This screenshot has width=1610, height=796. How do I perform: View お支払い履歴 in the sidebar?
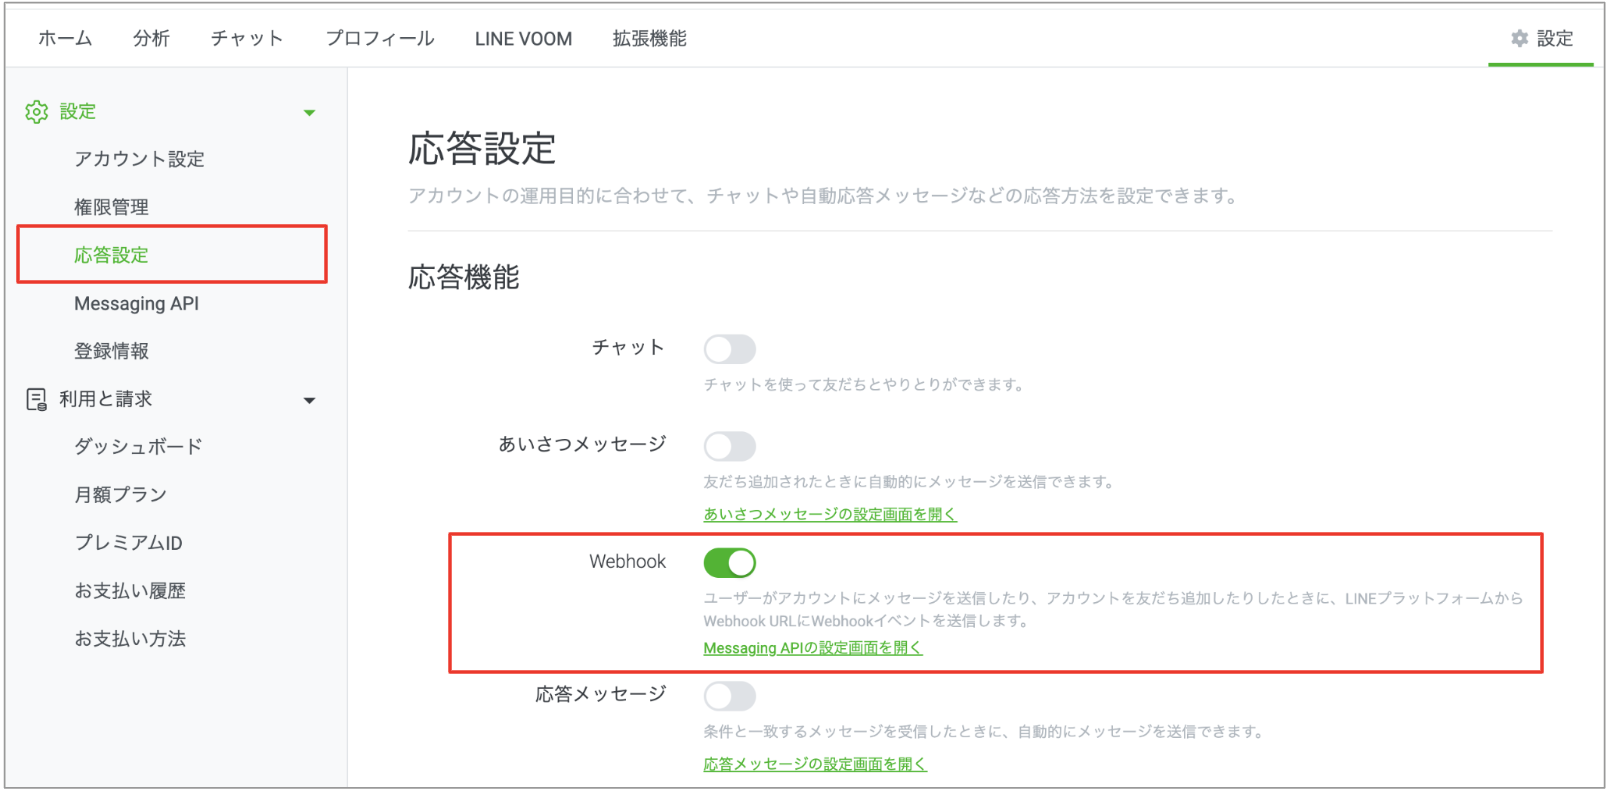pos(130,590)
